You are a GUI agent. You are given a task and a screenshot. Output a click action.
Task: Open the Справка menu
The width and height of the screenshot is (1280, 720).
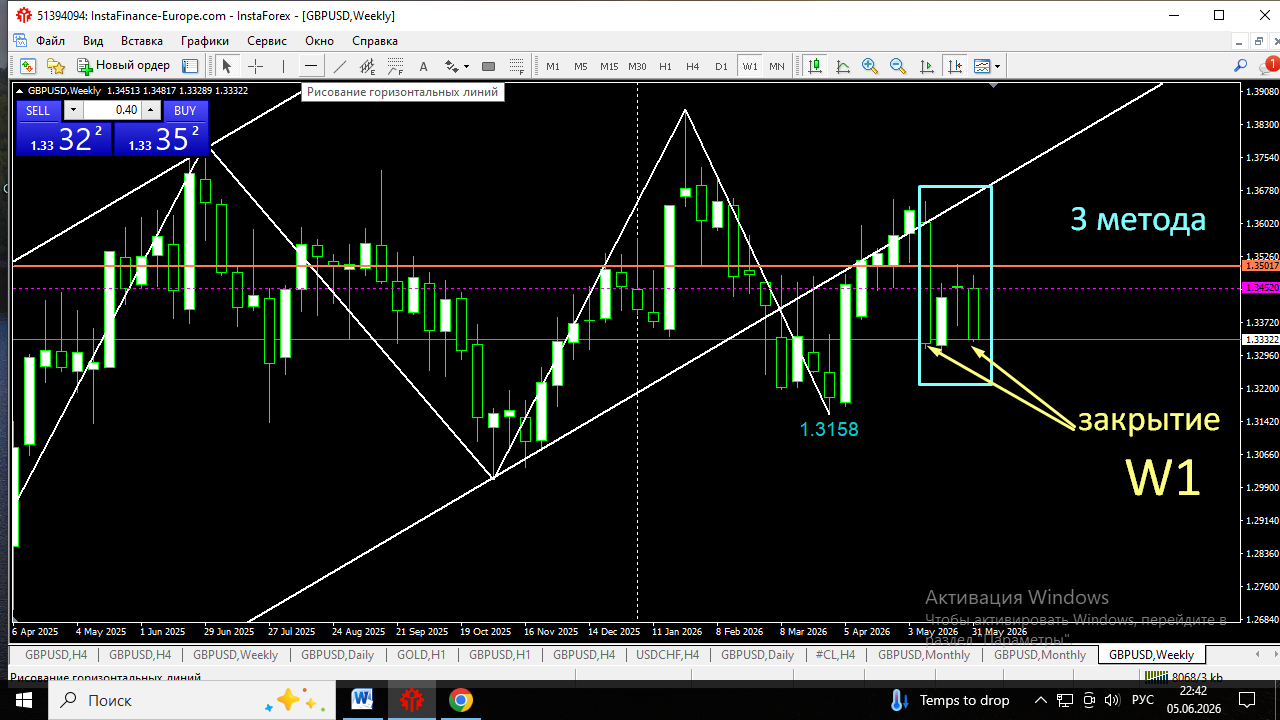[375, 41]
